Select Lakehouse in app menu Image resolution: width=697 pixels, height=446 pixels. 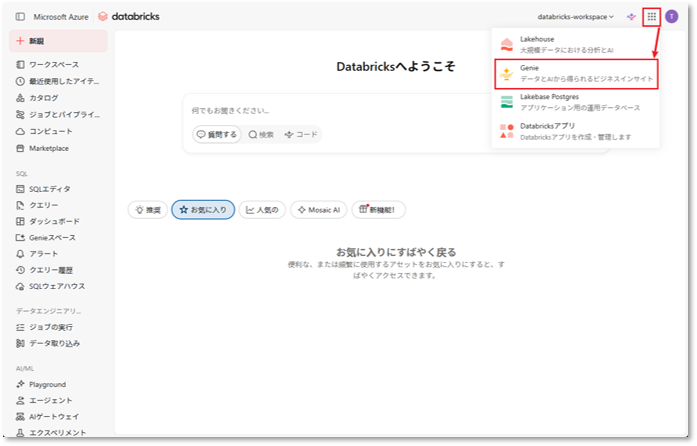pos(576,44)
